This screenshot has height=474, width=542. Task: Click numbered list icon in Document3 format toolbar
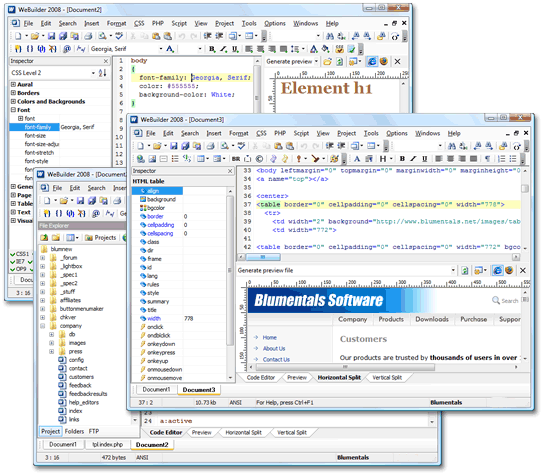tap(501, 159)
